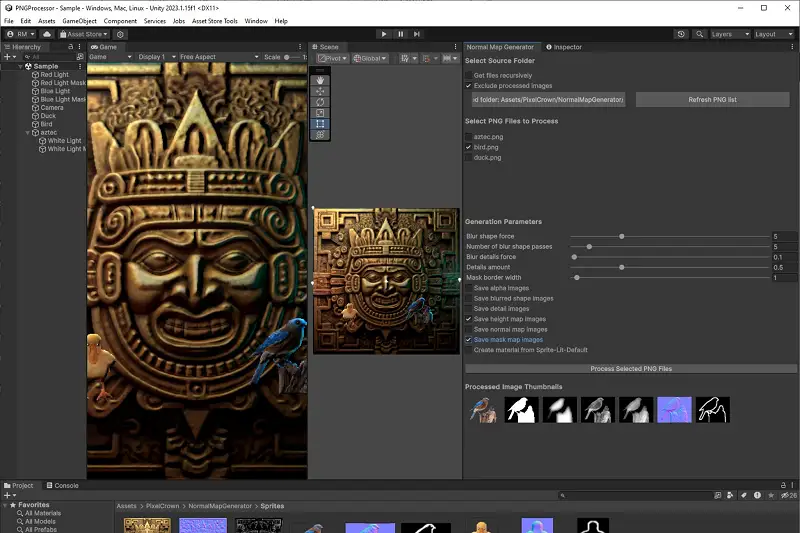Image resolution: width=800 pixels, height=533 pixels.
Task: Check duck.png for processing
Action: [x=468, y=158]
